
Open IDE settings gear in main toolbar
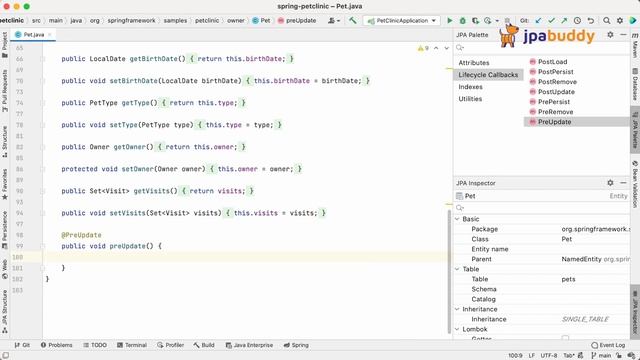tap(620, 20)
